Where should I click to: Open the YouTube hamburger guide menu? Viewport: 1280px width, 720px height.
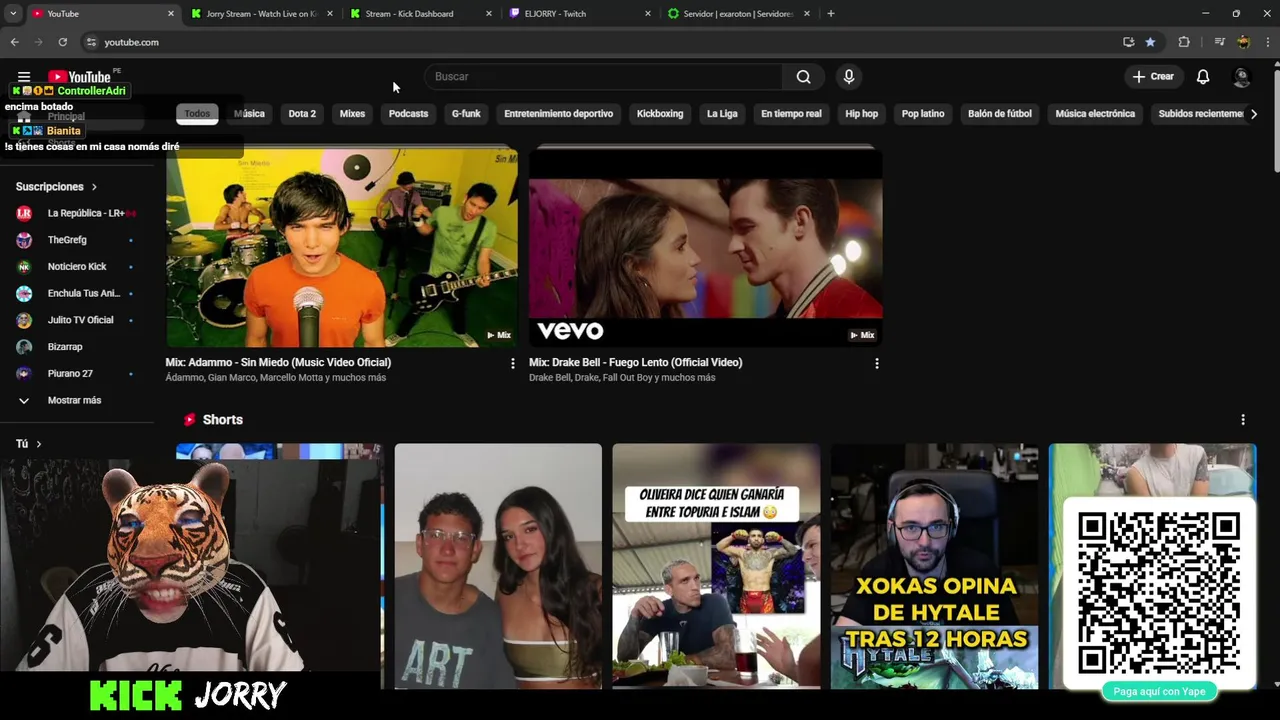24,76
